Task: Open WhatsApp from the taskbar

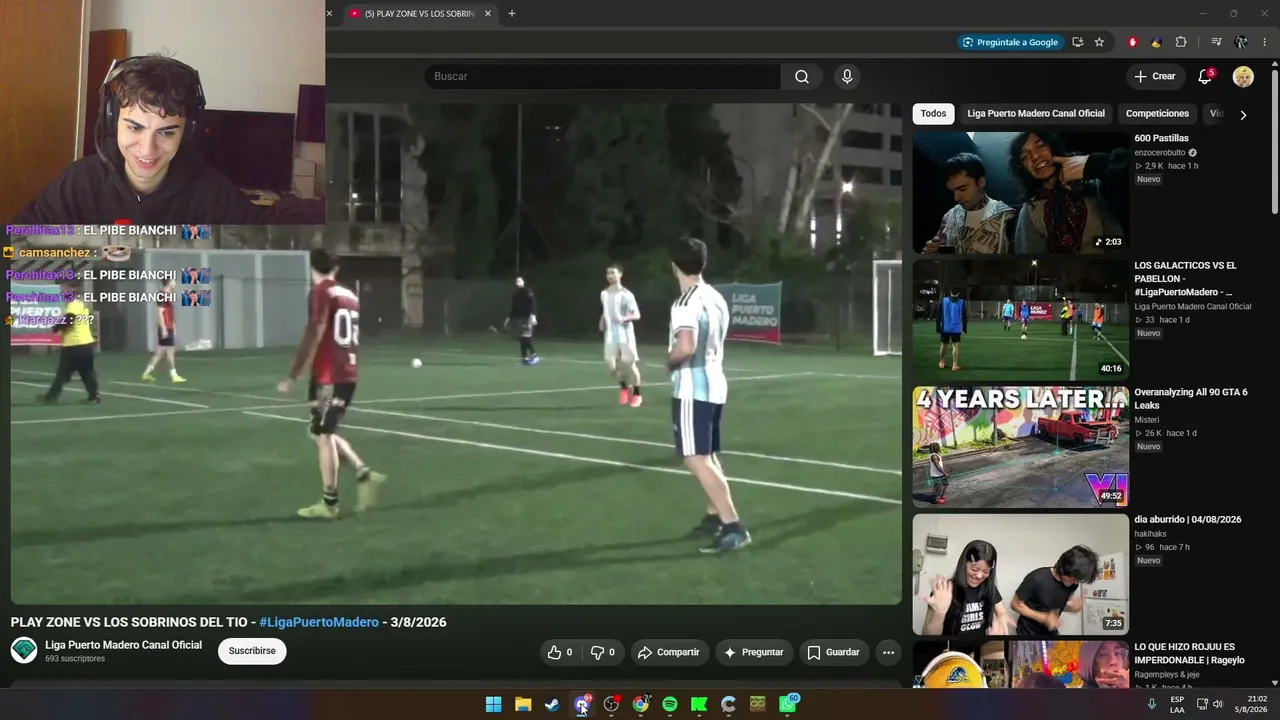Action: point(788,704)
